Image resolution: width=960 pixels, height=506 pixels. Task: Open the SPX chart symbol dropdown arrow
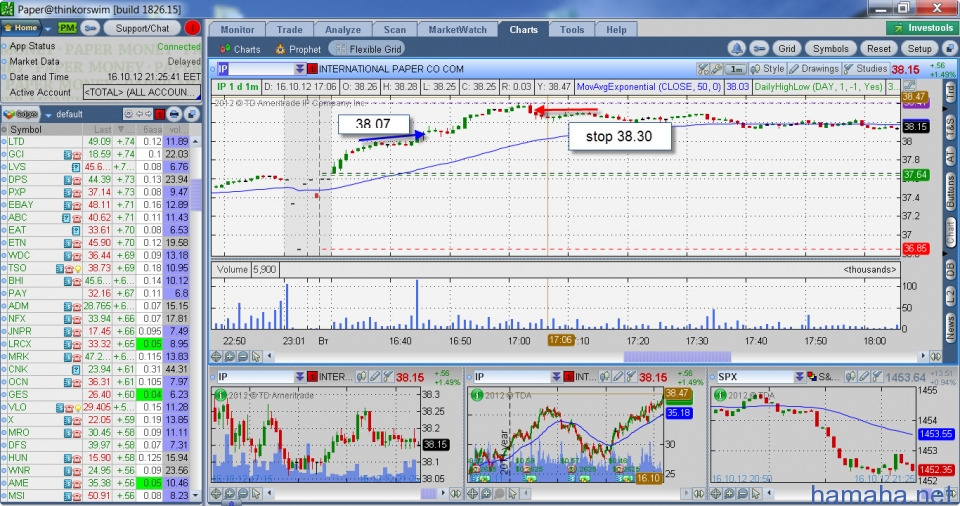[x=799, y=376]
